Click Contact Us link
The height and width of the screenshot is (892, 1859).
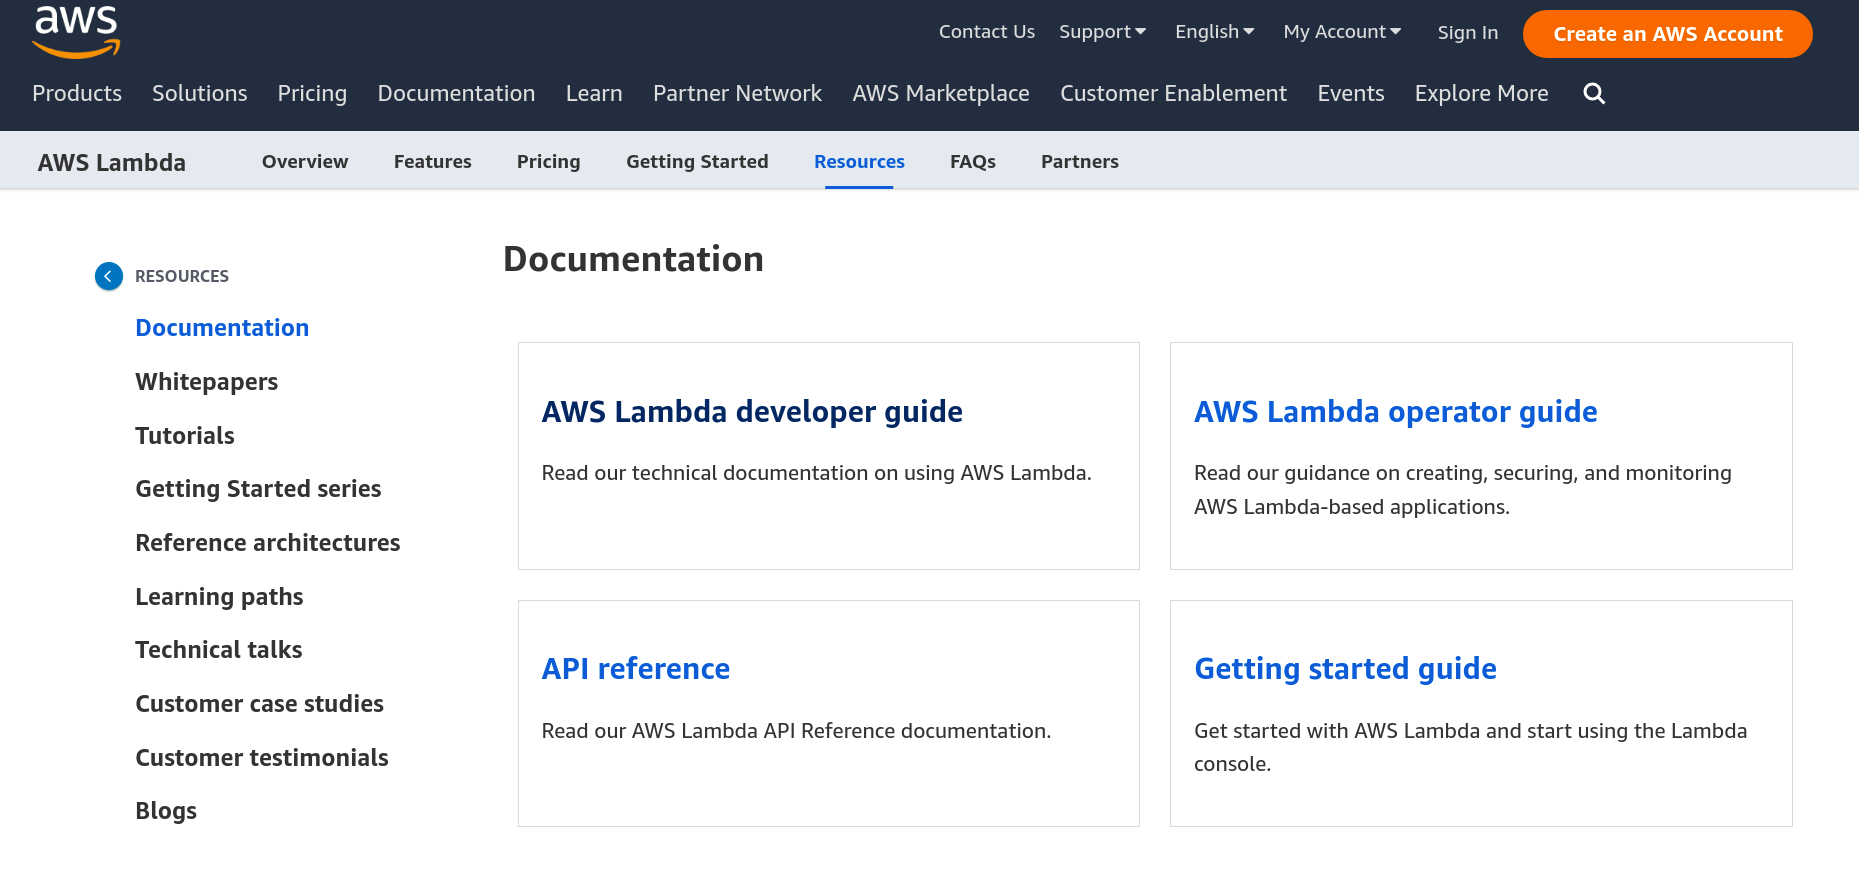coord(987,32)
